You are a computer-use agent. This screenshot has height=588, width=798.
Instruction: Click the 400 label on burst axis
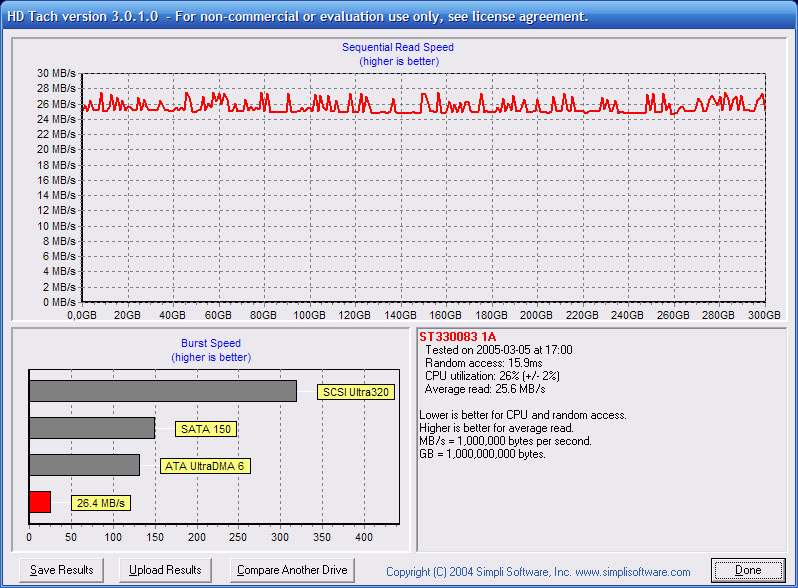(364, 537)
